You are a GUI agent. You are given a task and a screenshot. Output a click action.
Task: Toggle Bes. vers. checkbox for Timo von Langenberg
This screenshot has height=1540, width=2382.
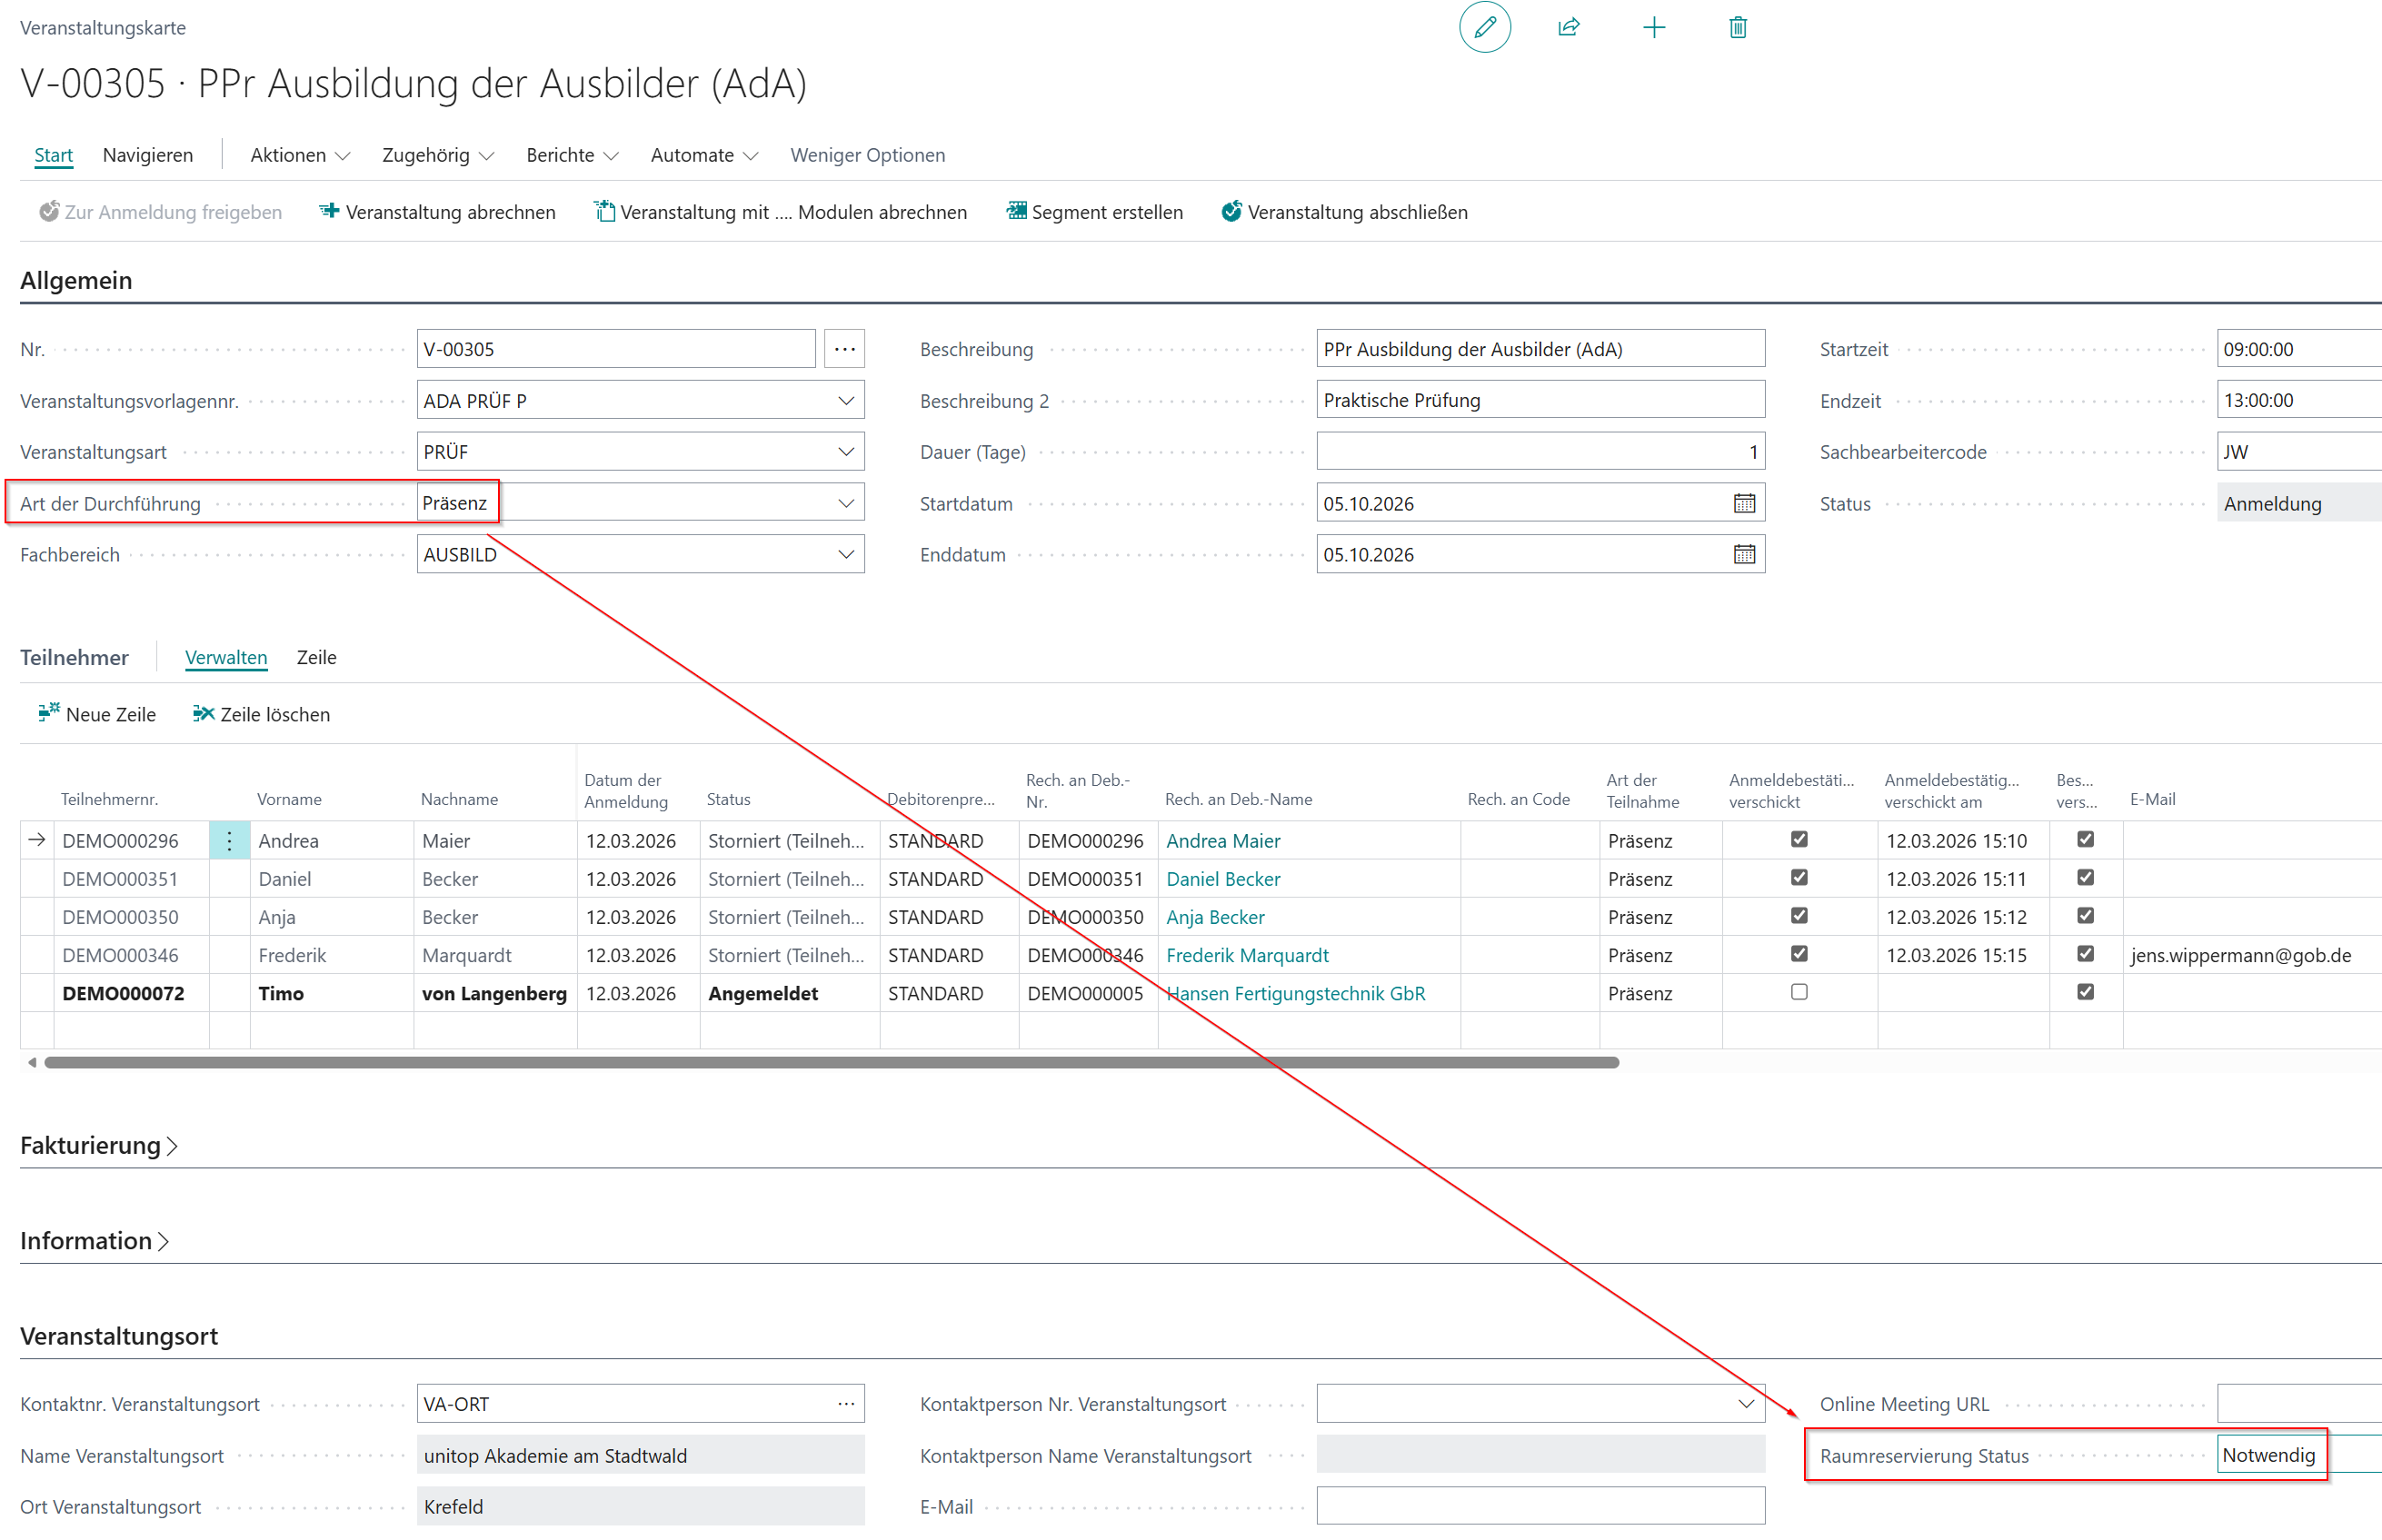(2084, 992)
